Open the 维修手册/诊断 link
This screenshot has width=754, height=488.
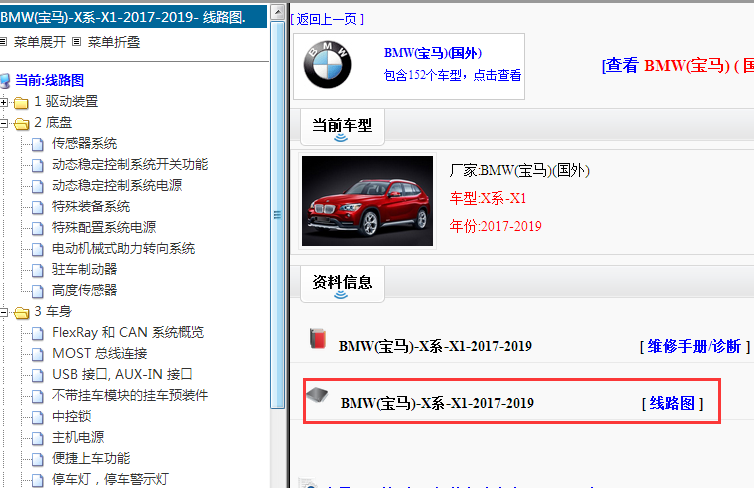(x=694, y=346)
